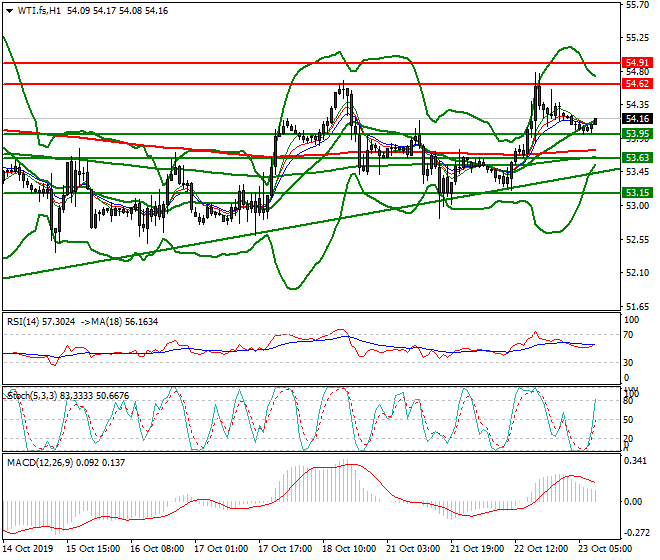Select the WTI.fs,H1 chart title text

(39, 11)
